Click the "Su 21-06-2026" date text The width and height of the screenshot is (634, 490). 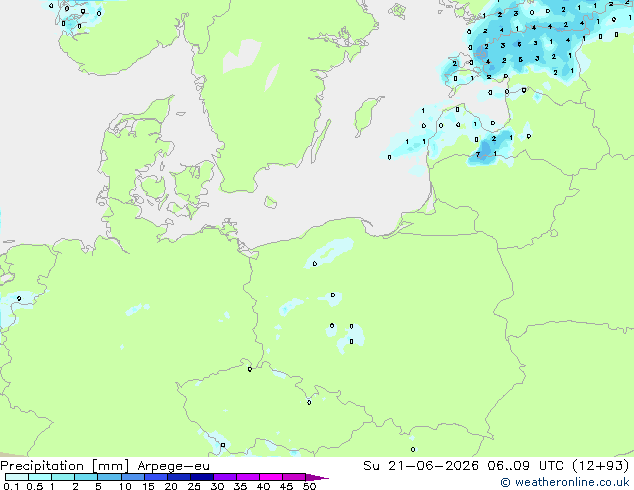(x=421, y=466)
